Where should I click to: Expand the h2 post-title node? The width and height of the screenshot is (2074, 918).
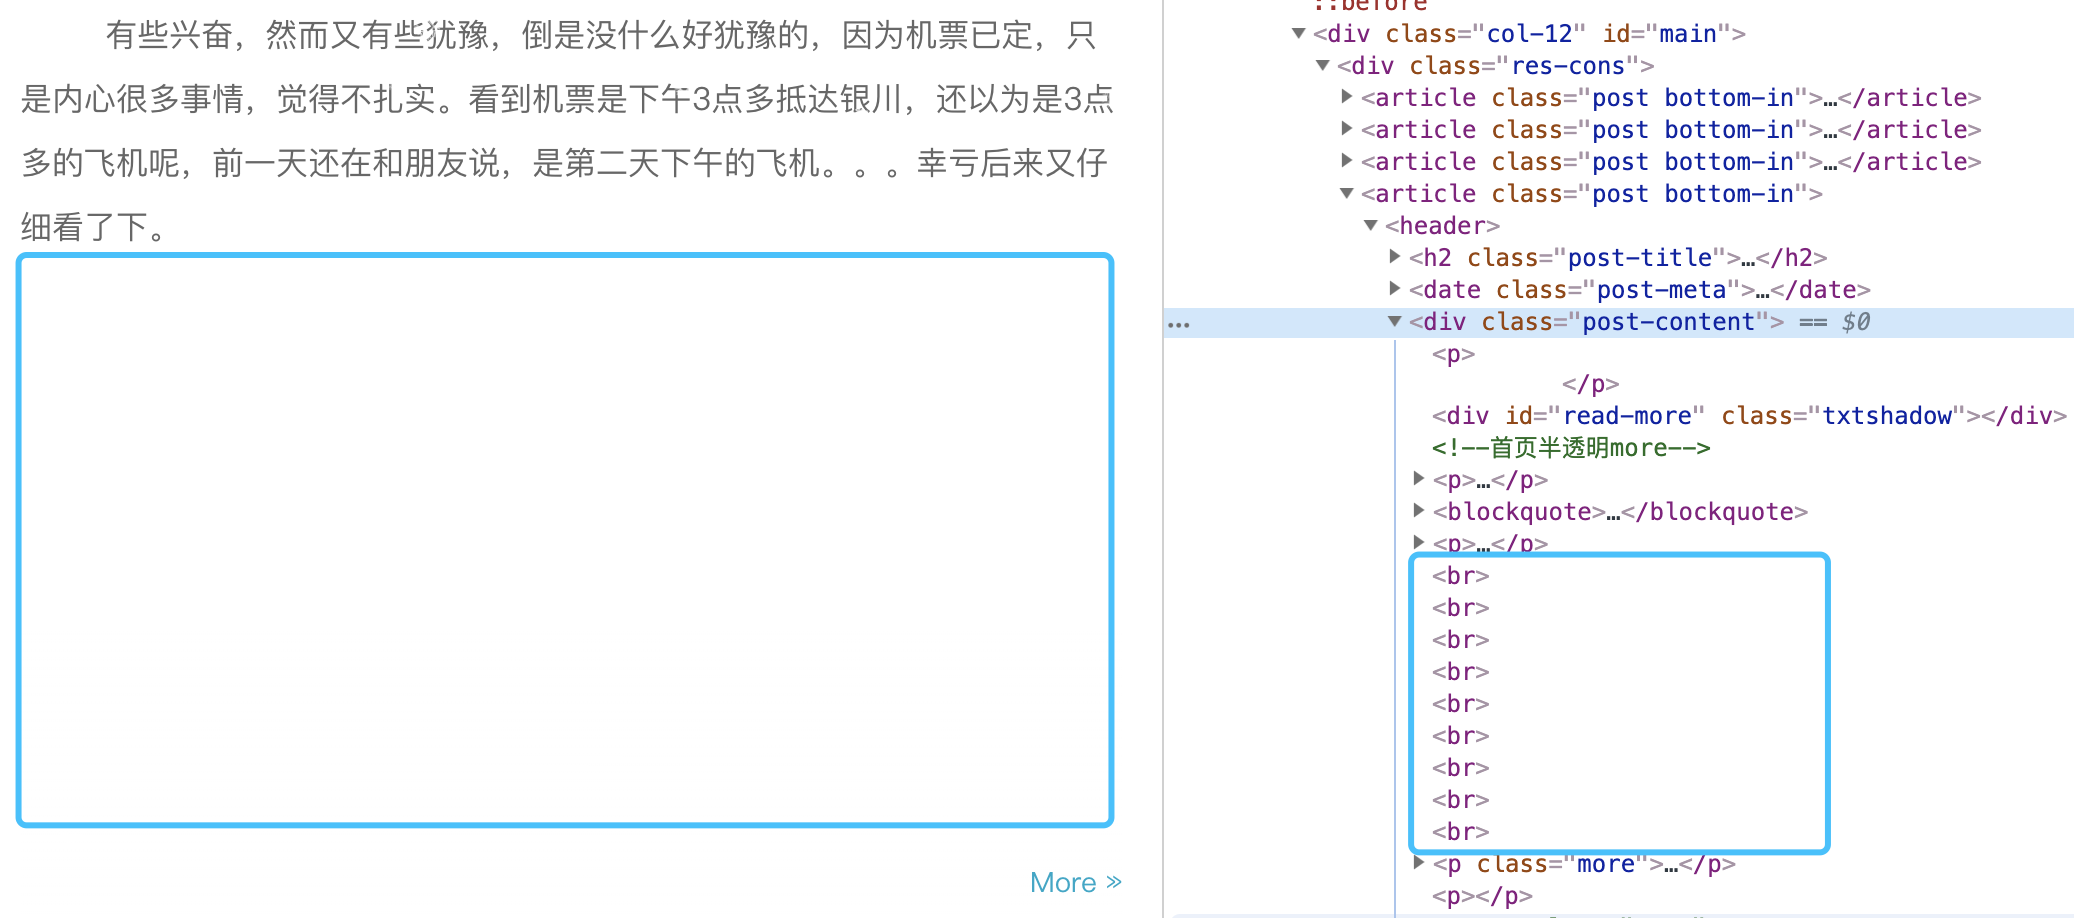pos(1395,257)
